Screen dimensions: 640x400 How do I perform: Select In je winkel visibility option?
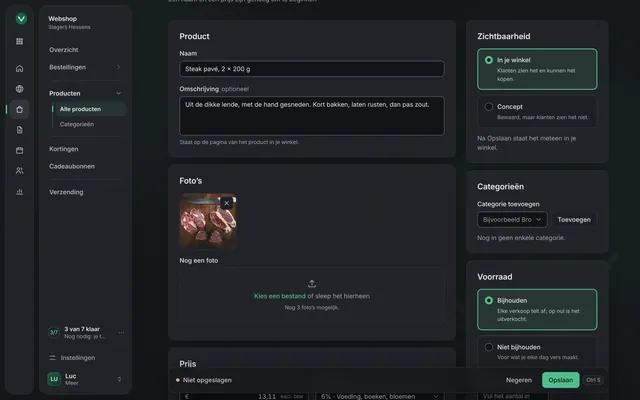pos(537,69)
